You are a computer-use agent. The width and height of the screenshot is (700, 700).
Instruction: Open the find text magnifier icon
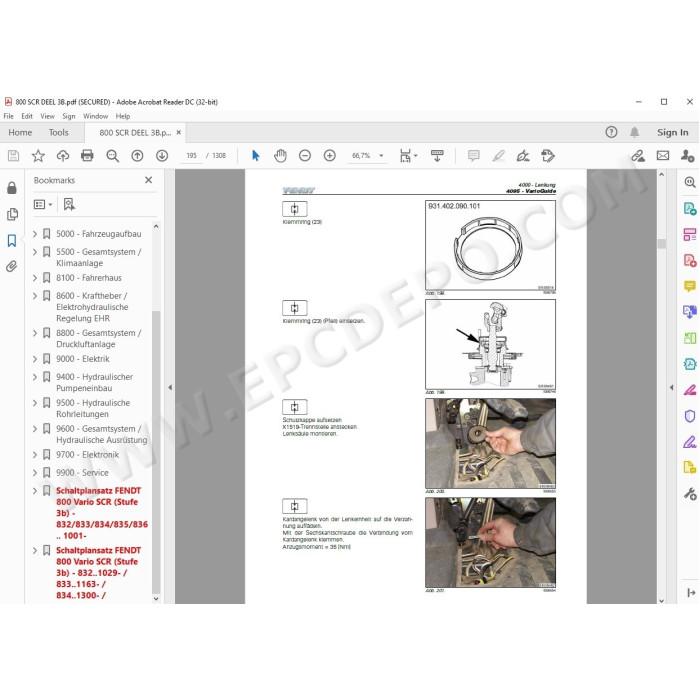pos(112,156)
